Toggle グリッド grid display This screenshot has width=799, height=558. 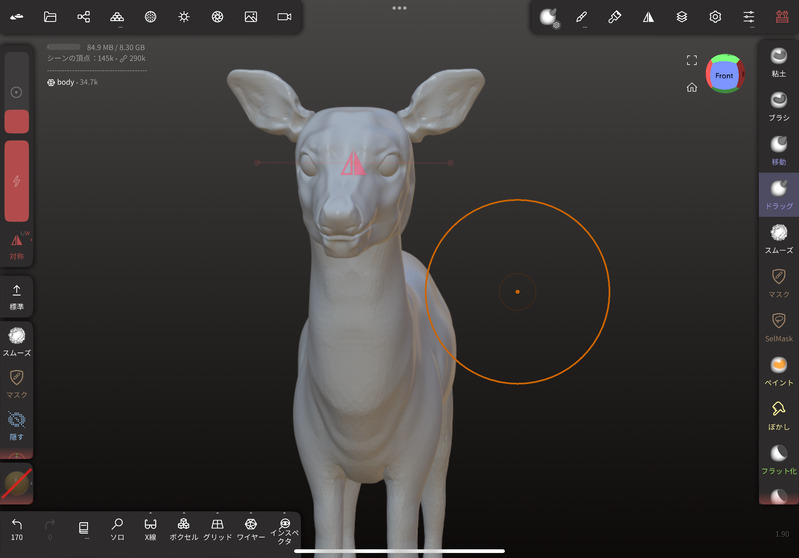point(217,529)
